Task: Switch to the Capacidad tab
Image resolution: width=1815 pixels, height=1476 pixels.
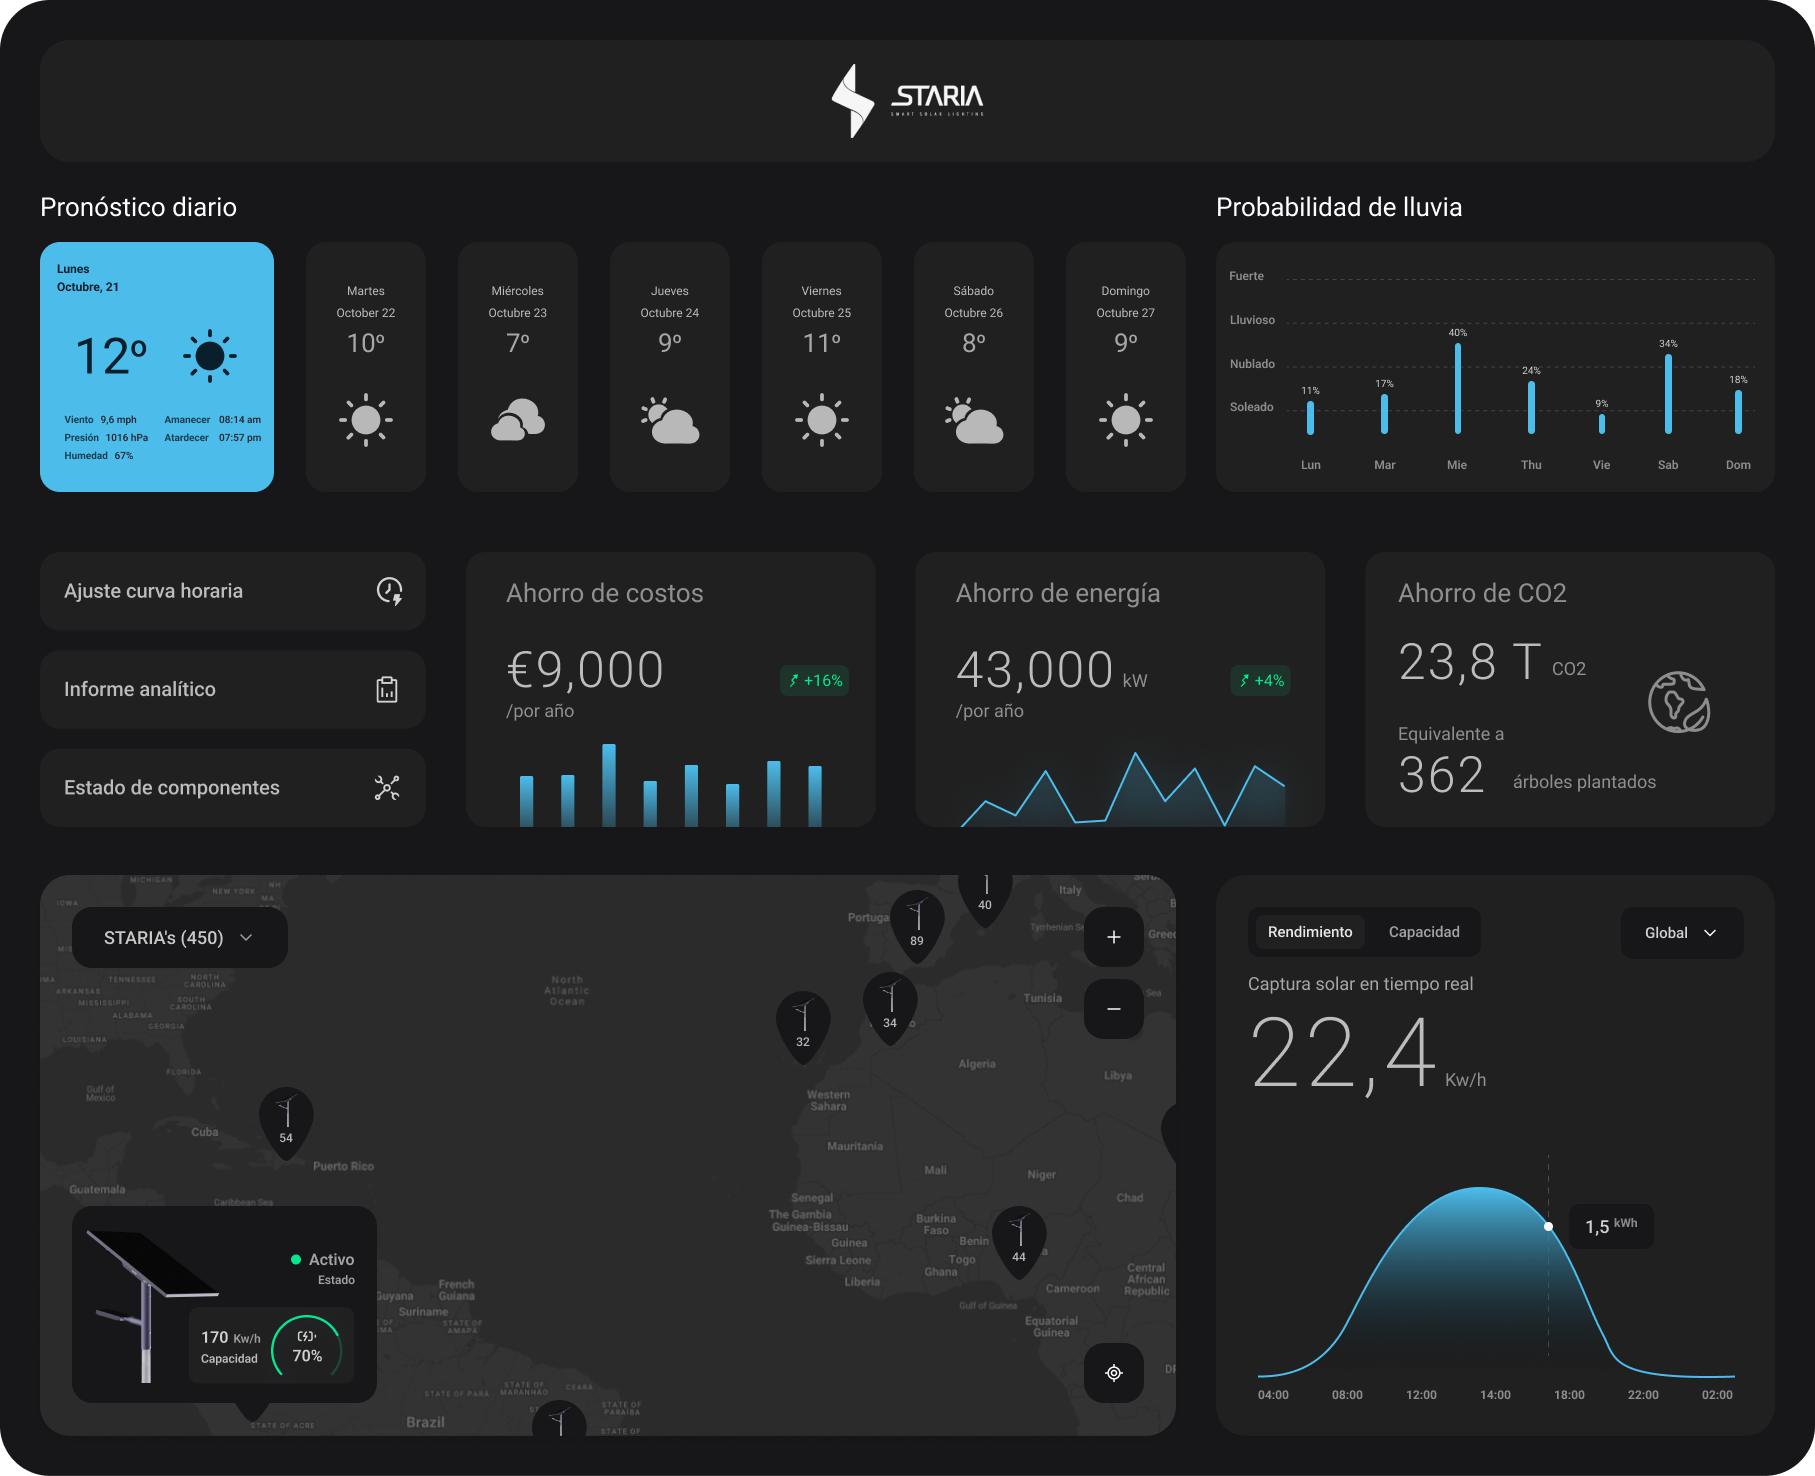Action: coord(1423,932)
